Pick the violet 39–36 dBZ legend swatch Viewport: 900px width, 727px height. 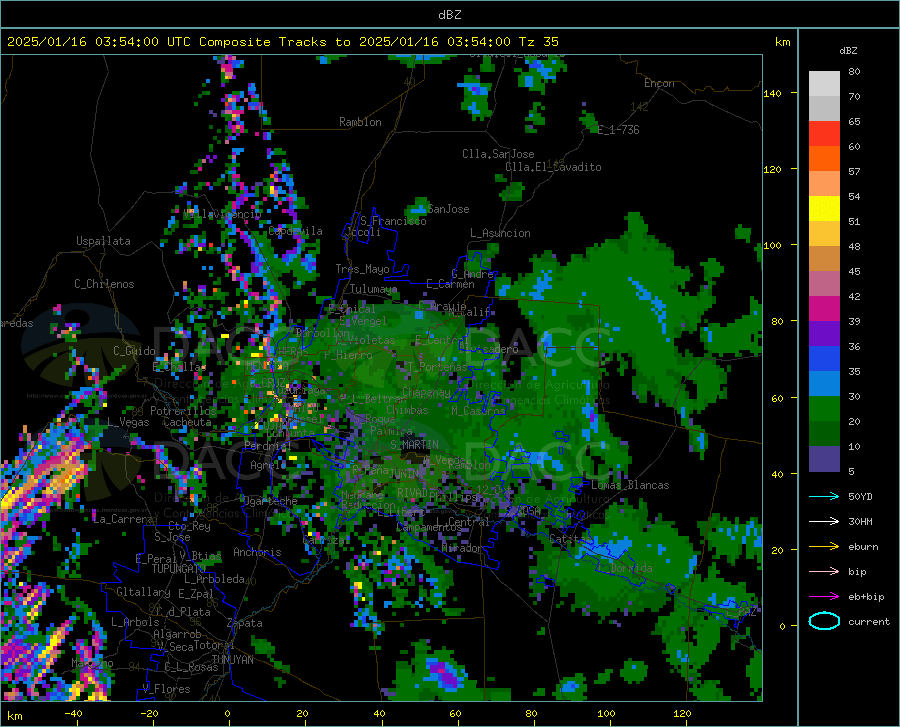click(824, 334)
